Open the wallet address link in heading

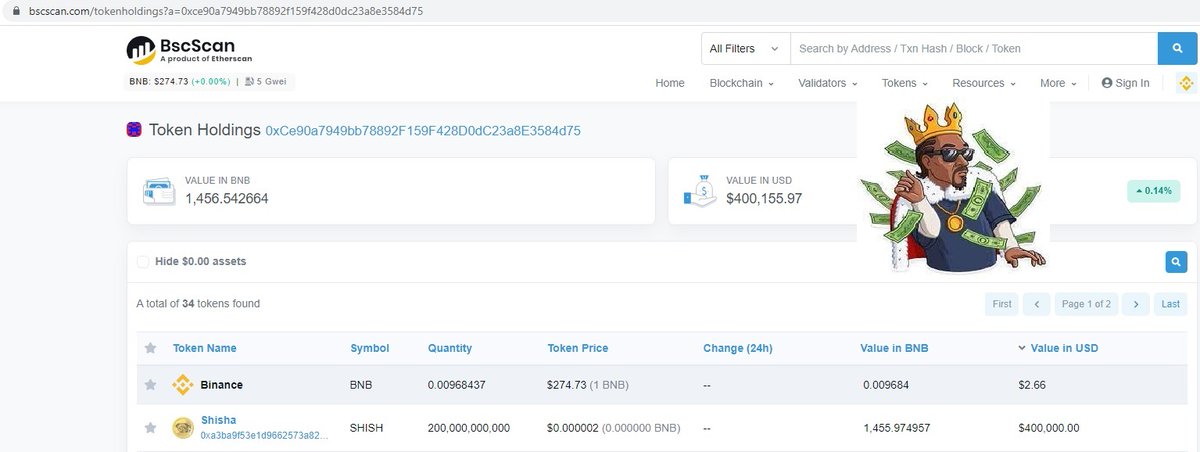click(423, 130)
